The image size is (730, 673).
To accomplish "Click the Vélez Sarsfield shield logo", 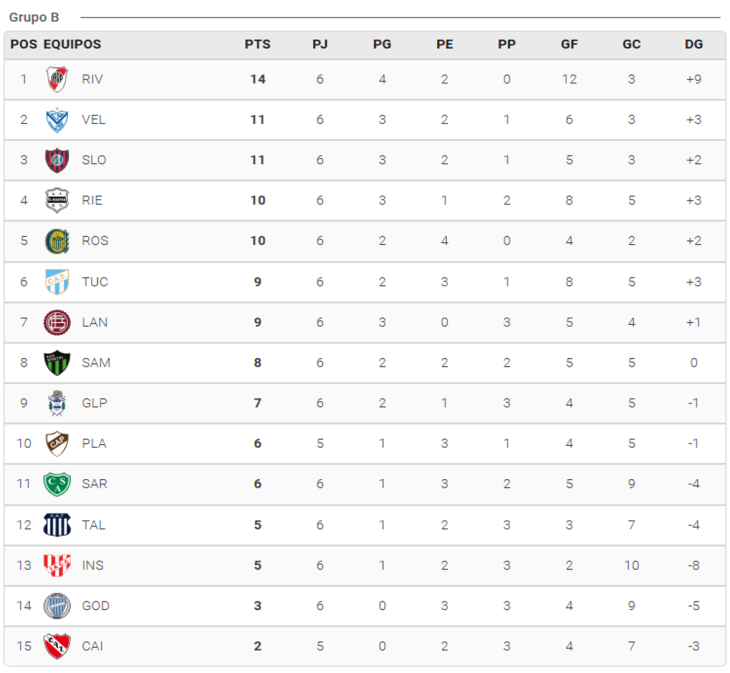I will tap(57, 120).
